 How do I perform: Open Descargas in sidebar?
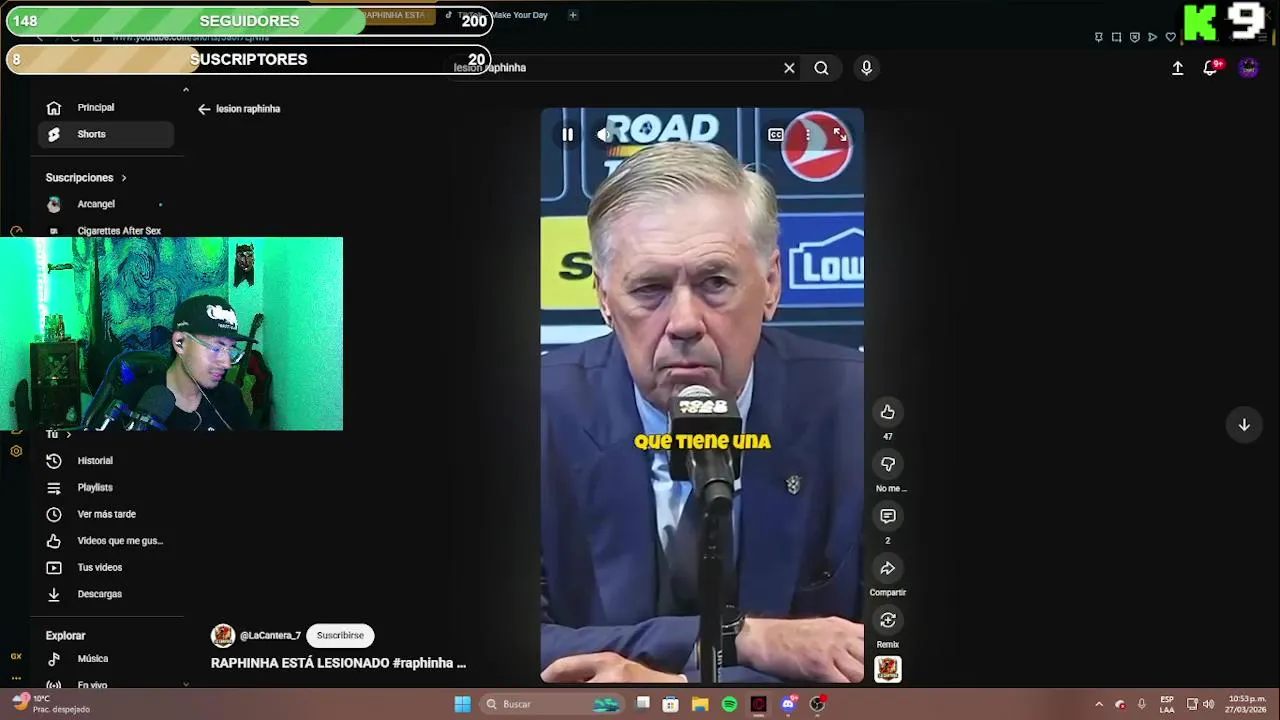pyautogui.click(x=106, y=594)
